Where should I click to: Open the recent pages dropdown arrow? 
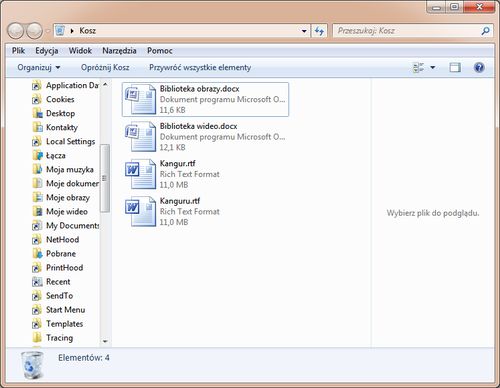(x=47, y=31)
